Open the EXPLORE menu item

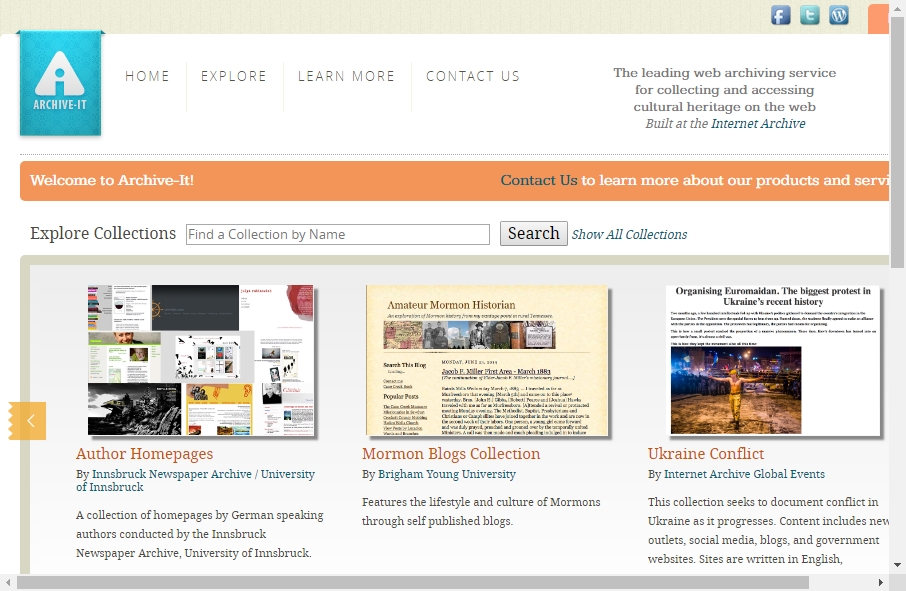[x=233, y=76]
